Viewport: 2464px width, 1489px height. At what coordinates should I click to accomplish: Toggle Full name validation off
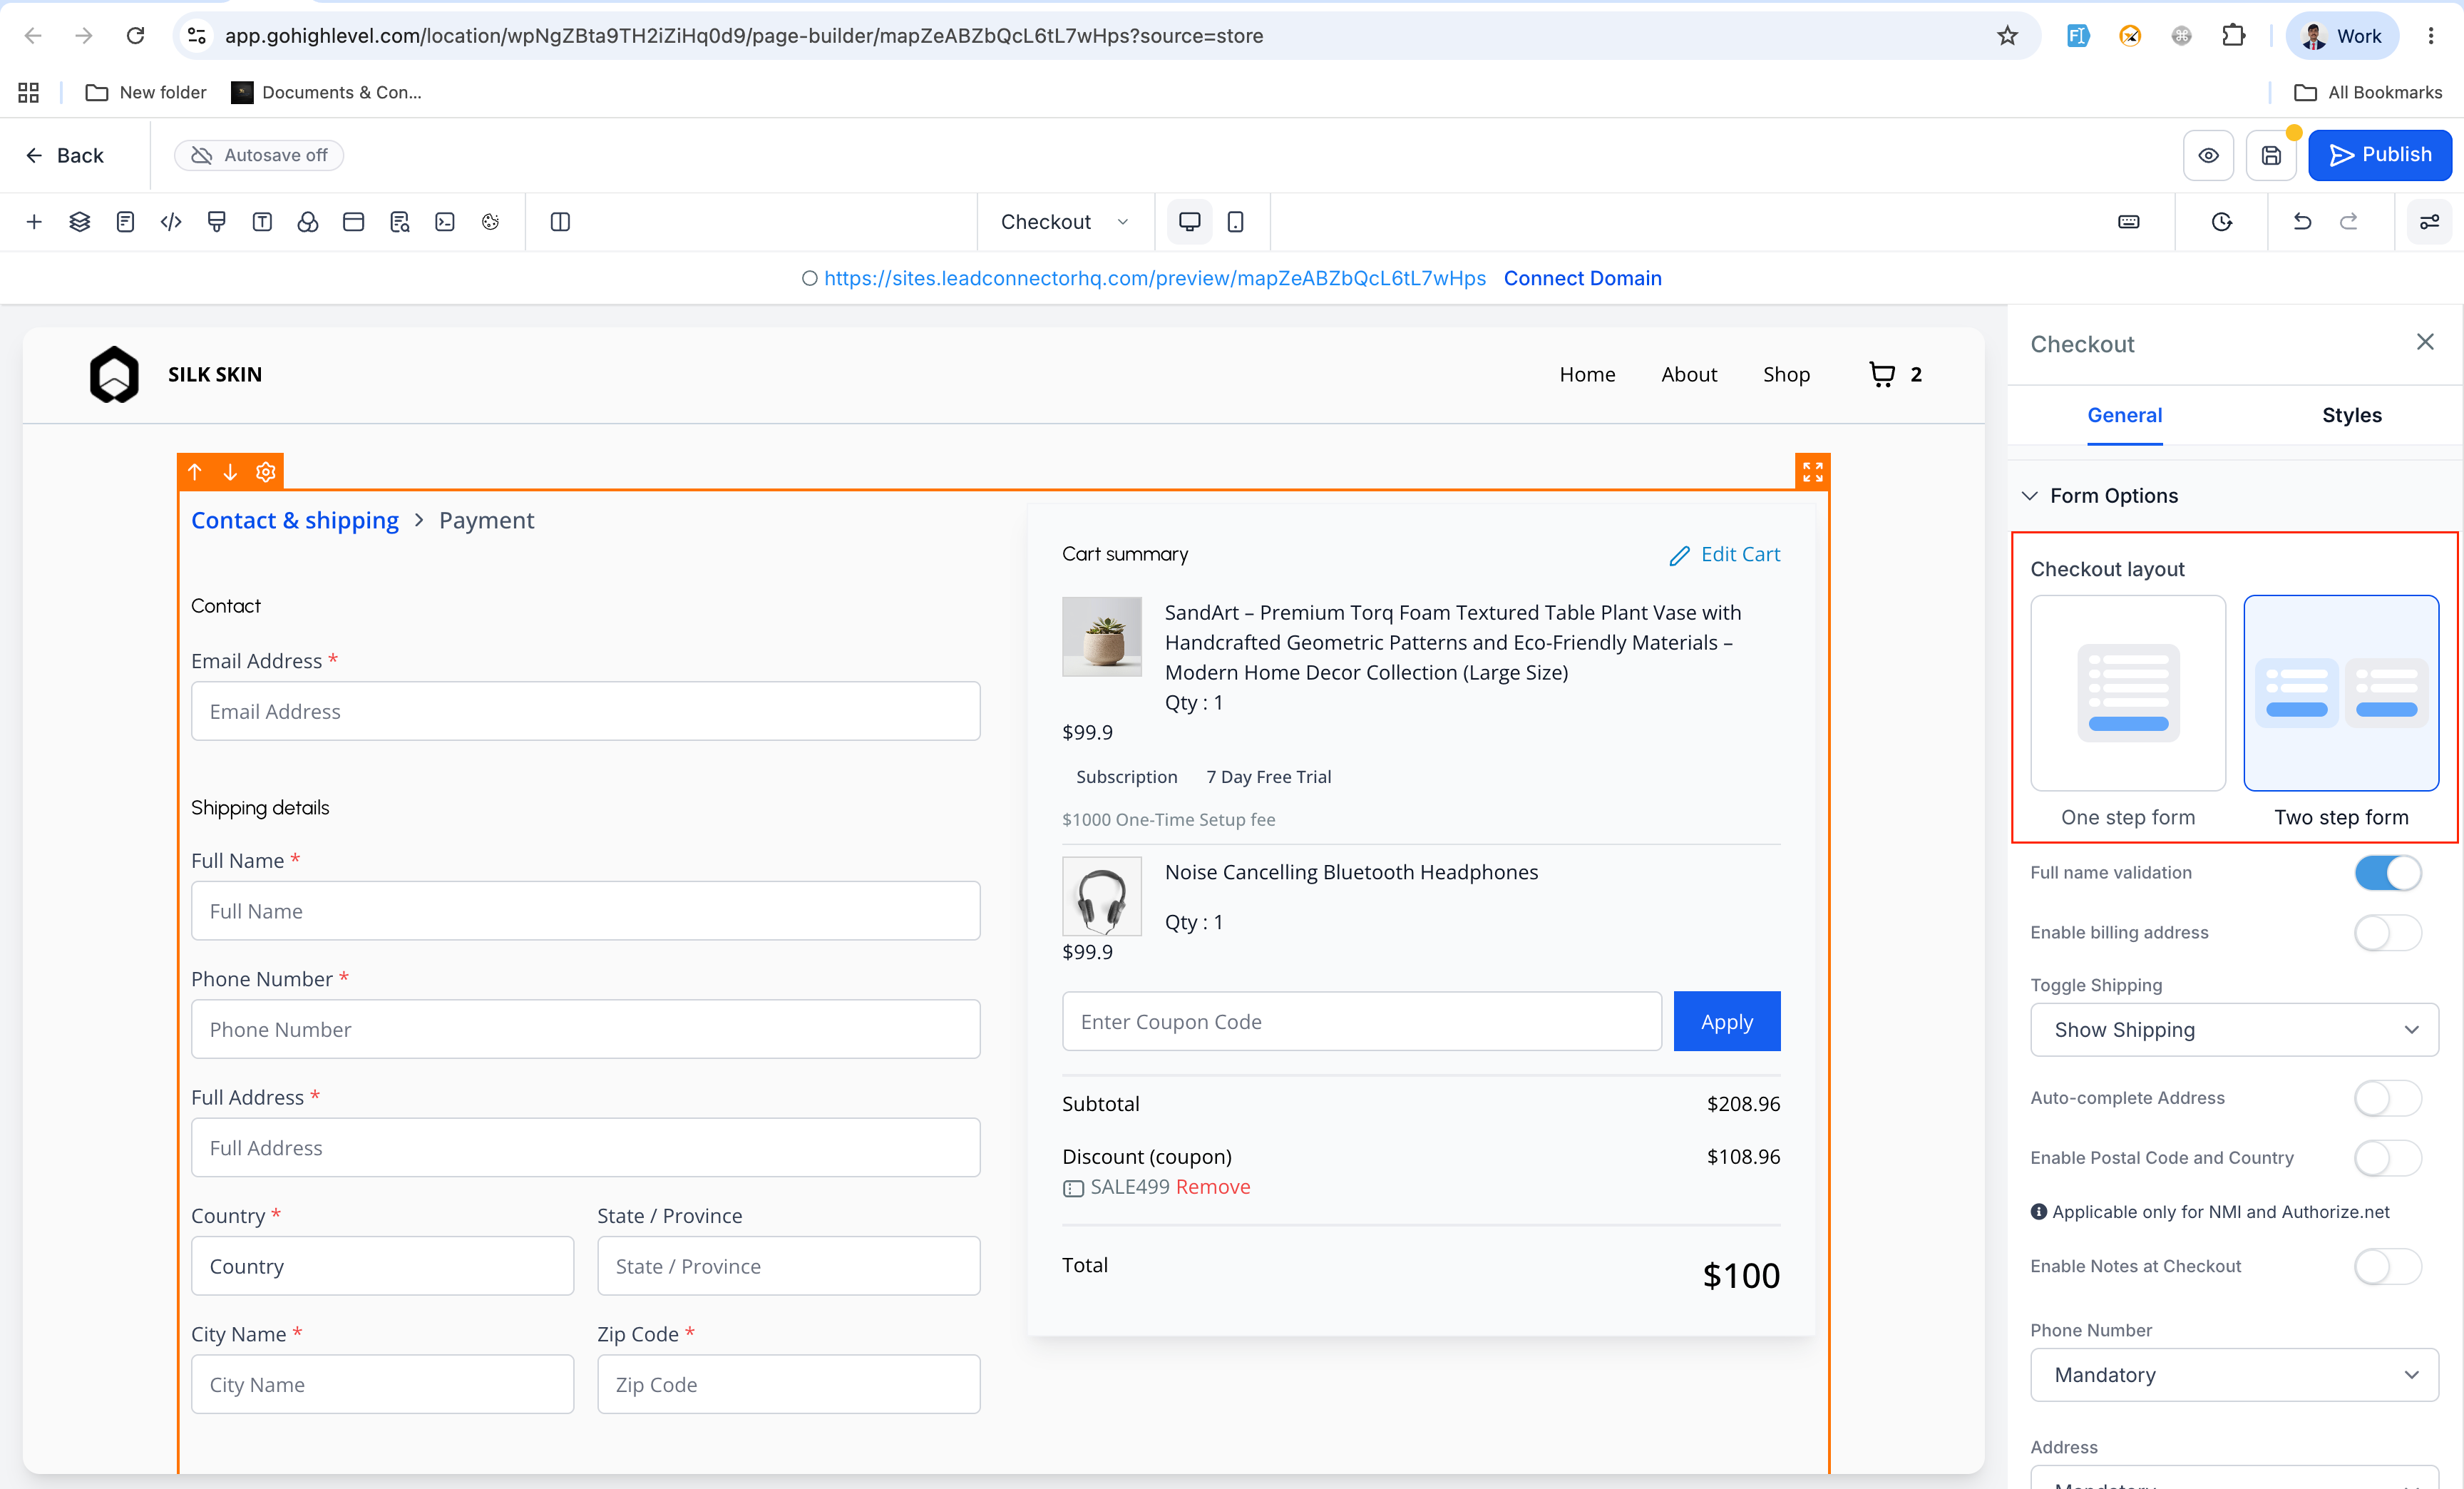pyautogui.click(x=2388, y=873)
